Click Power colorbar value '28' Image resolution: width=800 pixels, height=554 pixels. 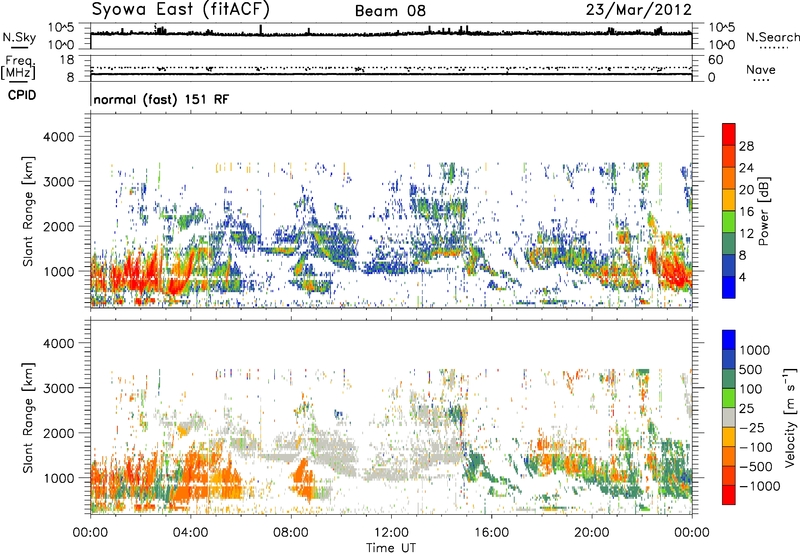coord(746,146)
